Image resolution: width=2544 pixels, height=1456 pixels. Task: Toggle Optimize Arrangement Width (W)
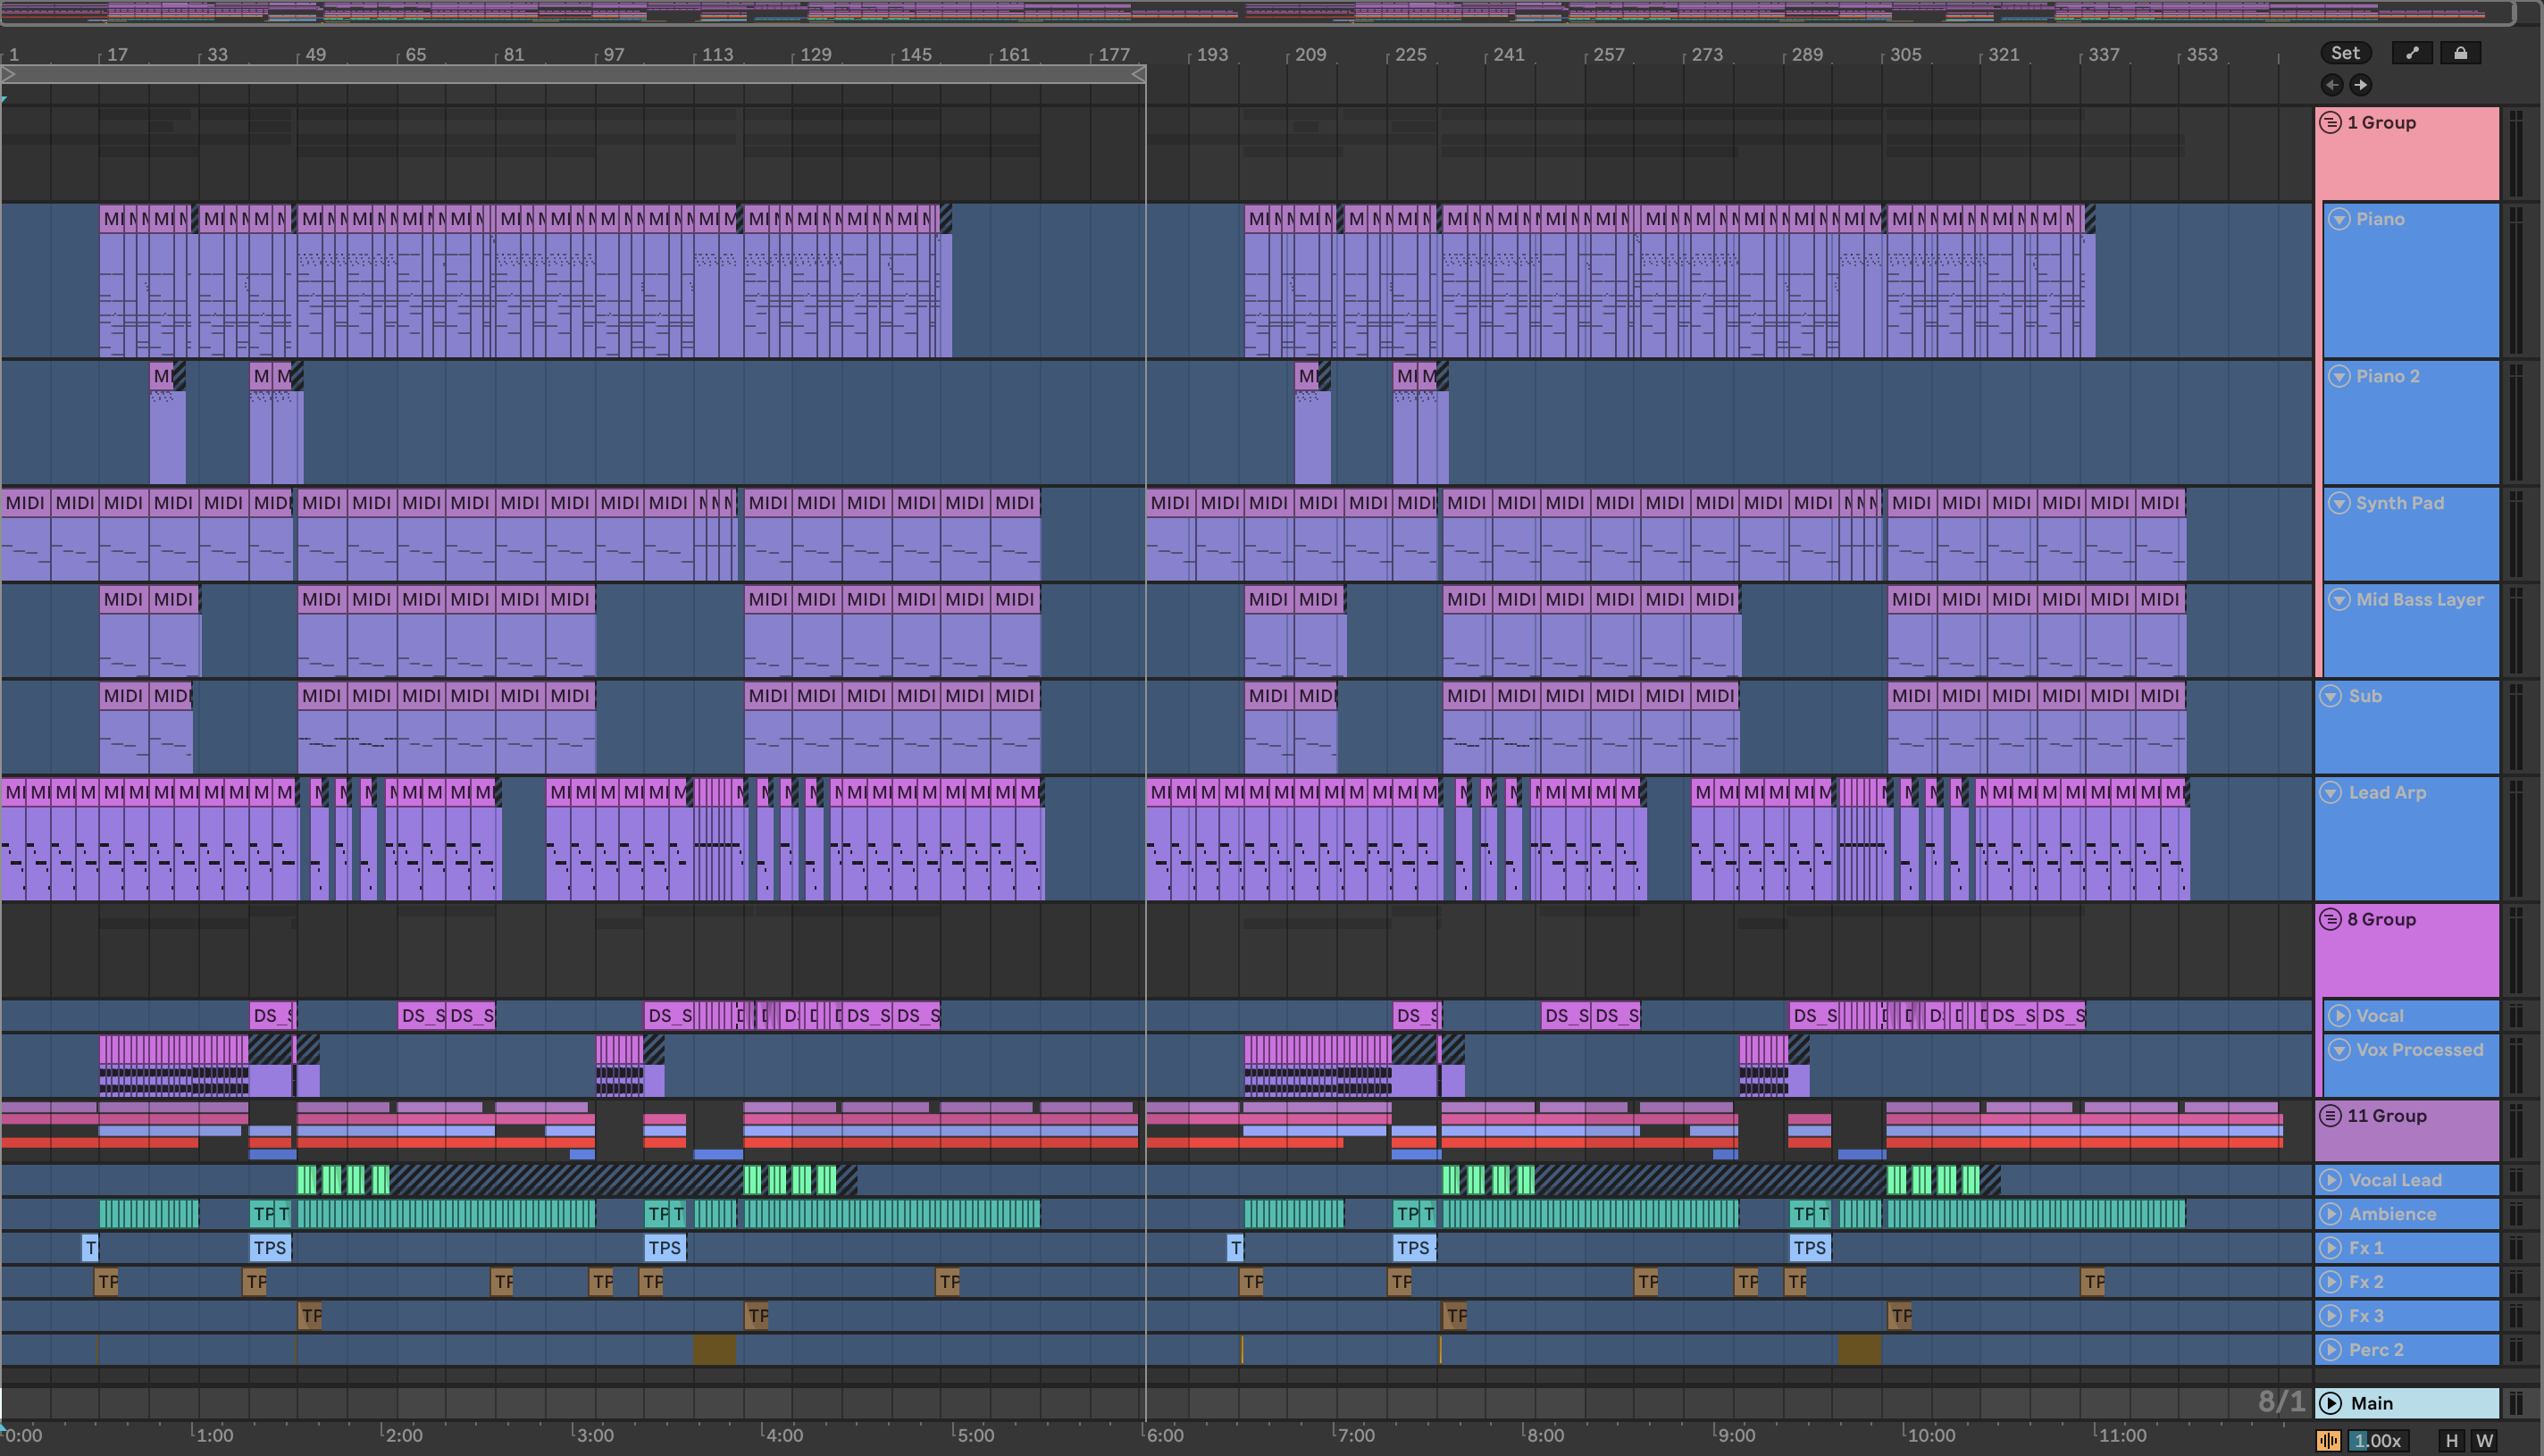[2484, 1440]
